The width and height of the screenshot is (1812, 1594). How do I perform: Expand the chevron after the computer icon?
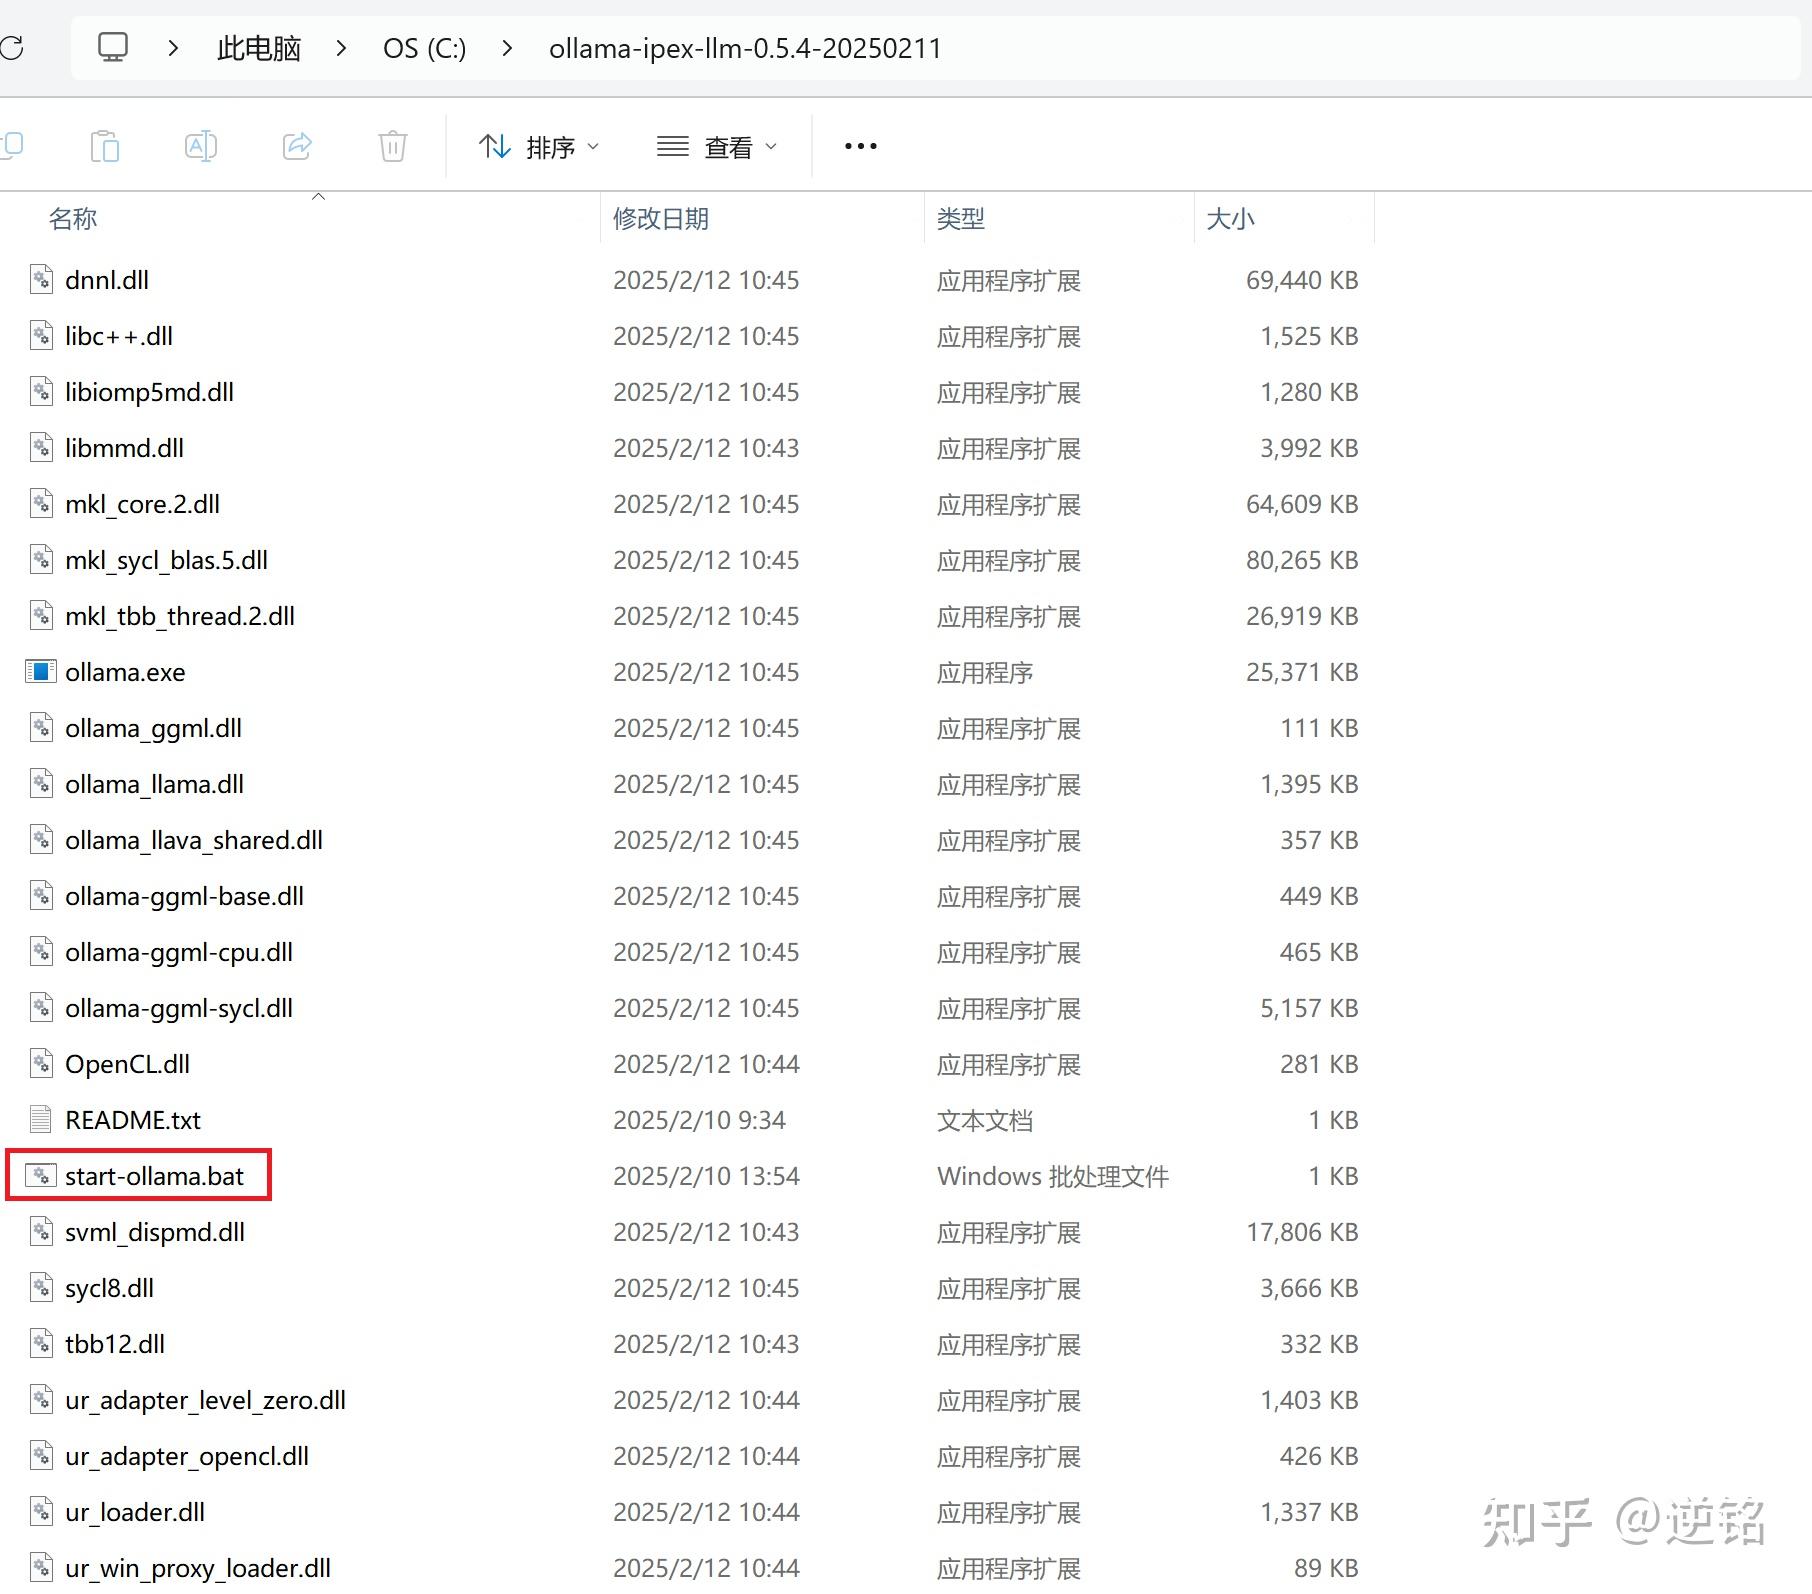[x=173, y=48]
